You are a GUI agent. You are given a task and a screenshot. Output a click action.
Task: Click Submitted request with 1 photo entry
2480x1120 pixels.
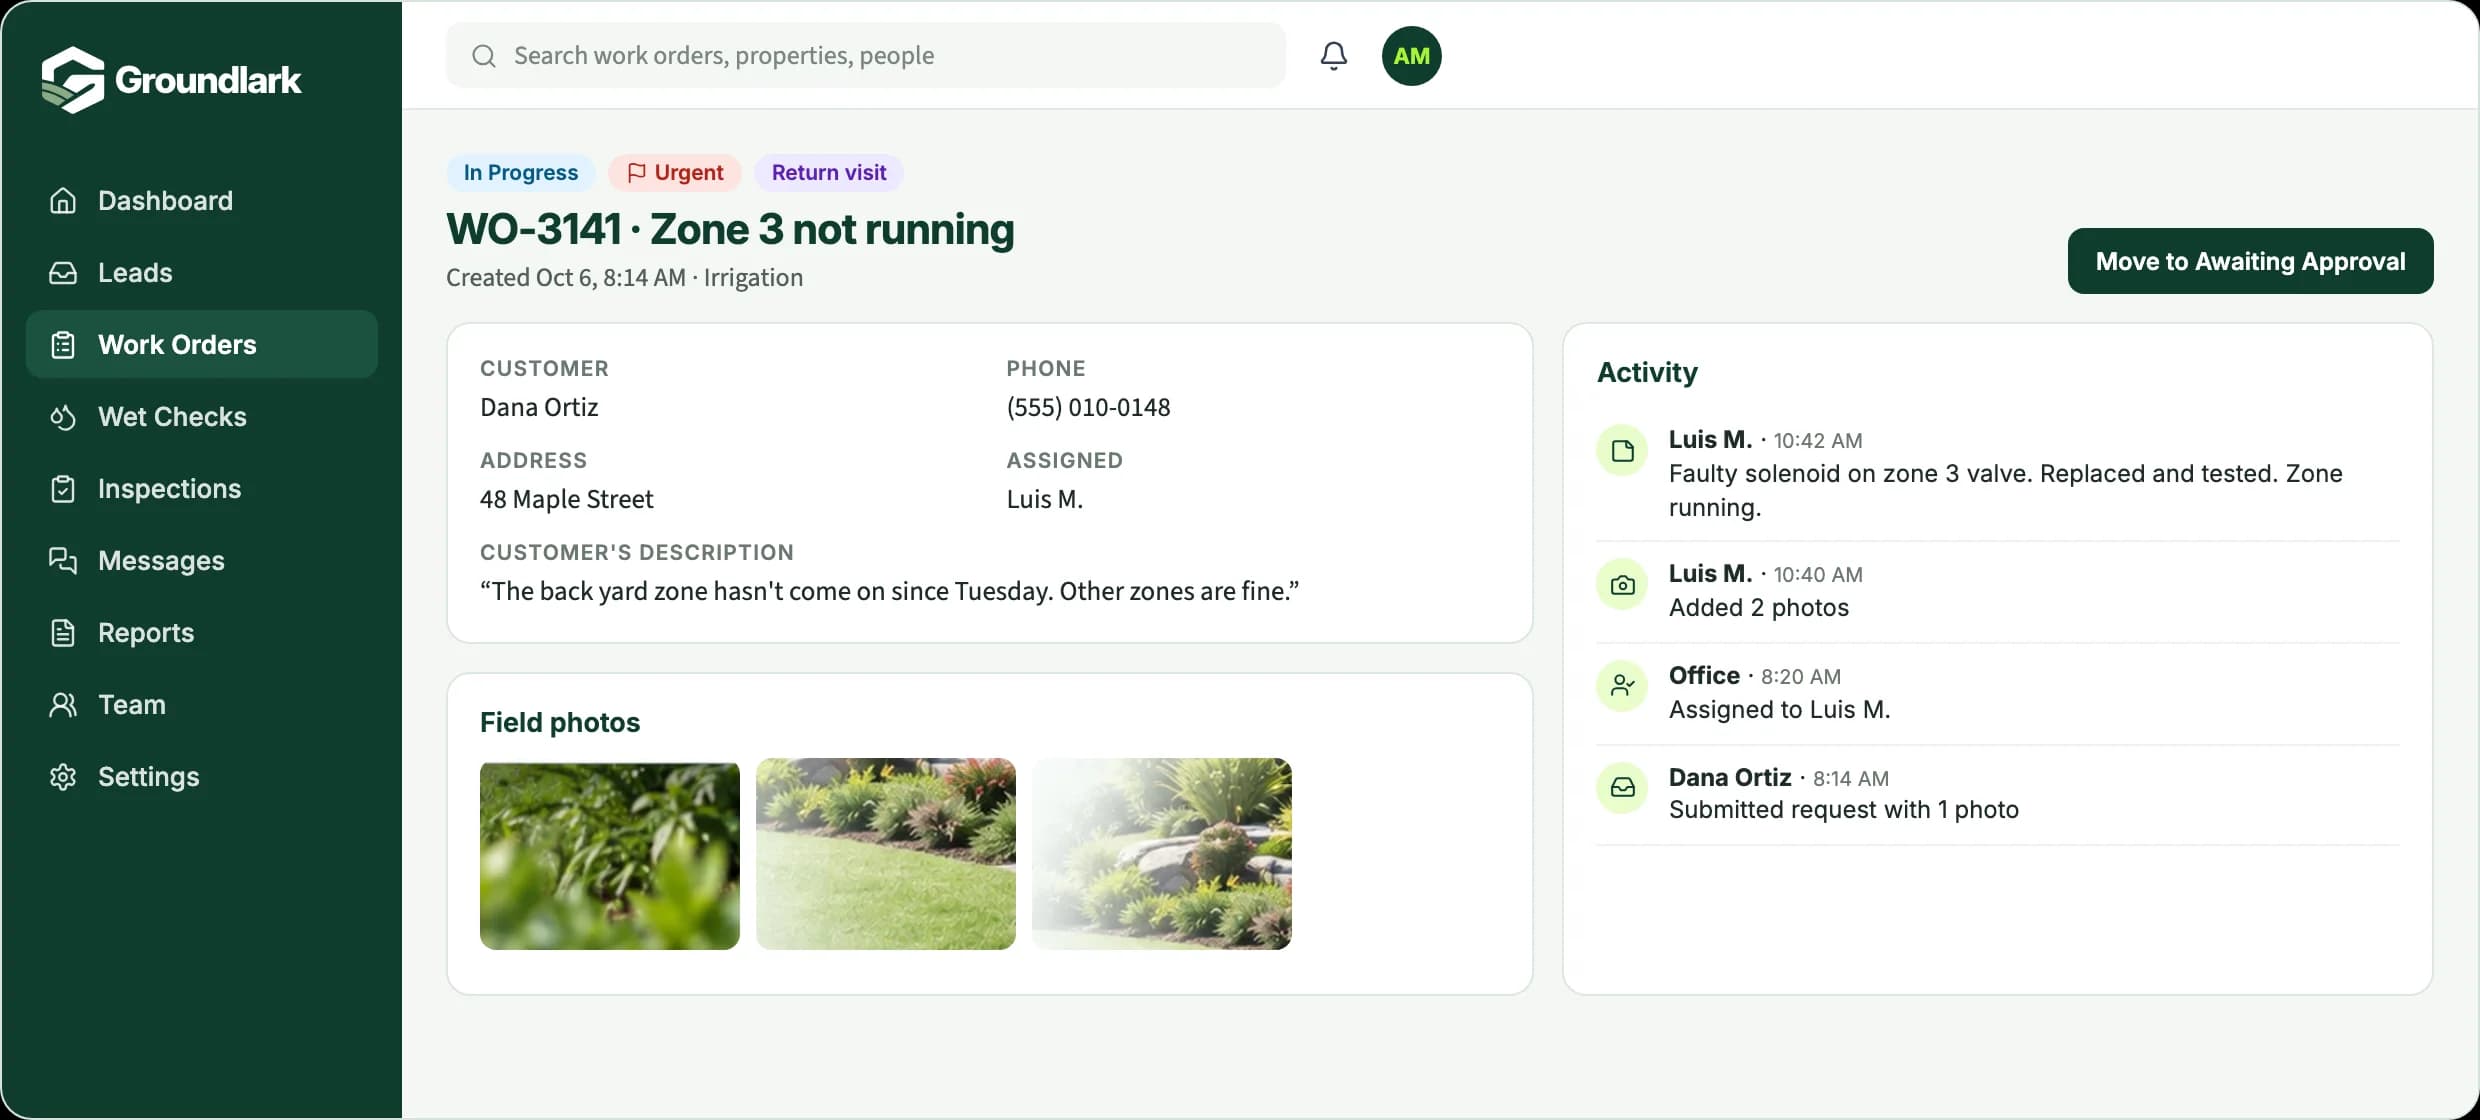[x=1843, y=810]
